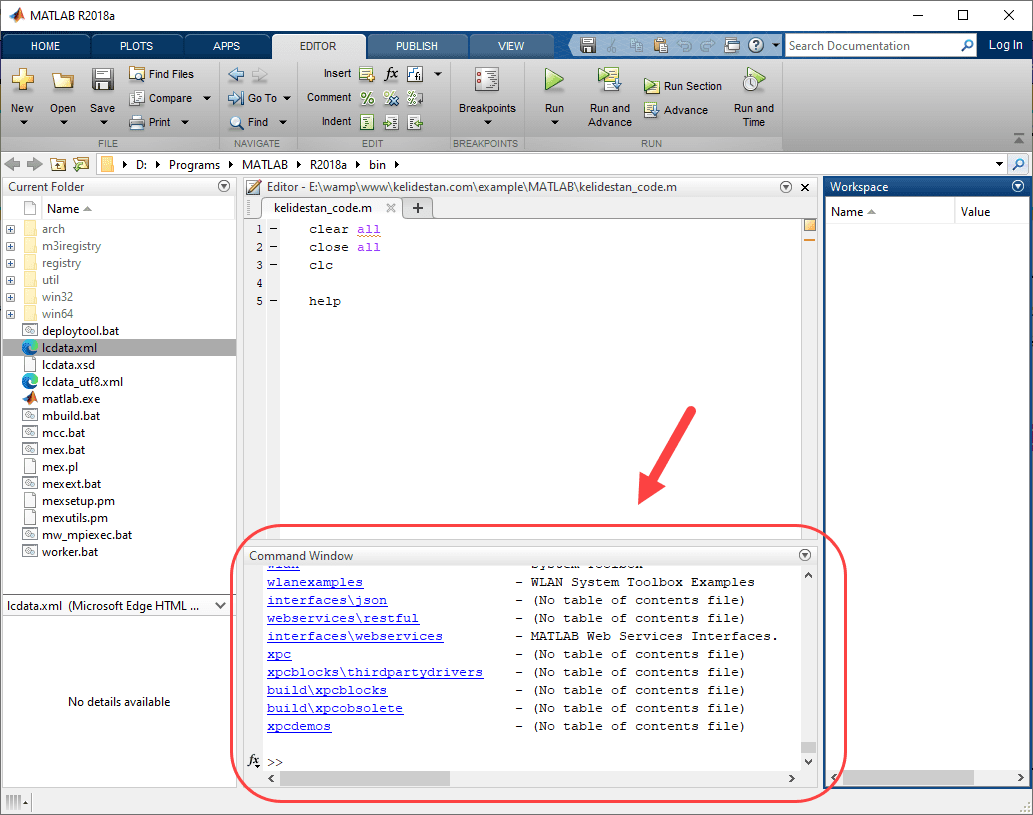Open the Breakpoints dropdown arrow
The image size is (1033, 815).
click(x=488, y=123)
